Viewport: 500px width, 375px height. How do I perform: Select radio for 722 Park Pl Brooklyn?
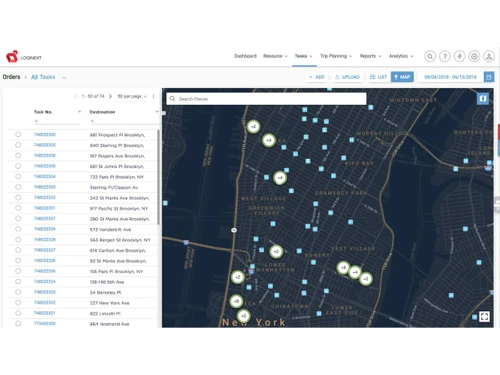(18, 176)
